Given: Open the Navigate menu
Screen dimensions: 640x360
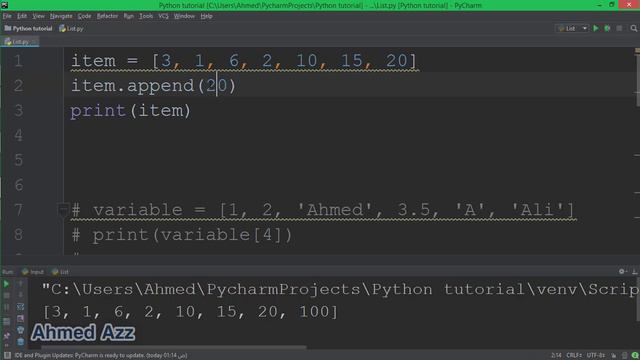Looking at the screenshot, I should click(61, 16).
